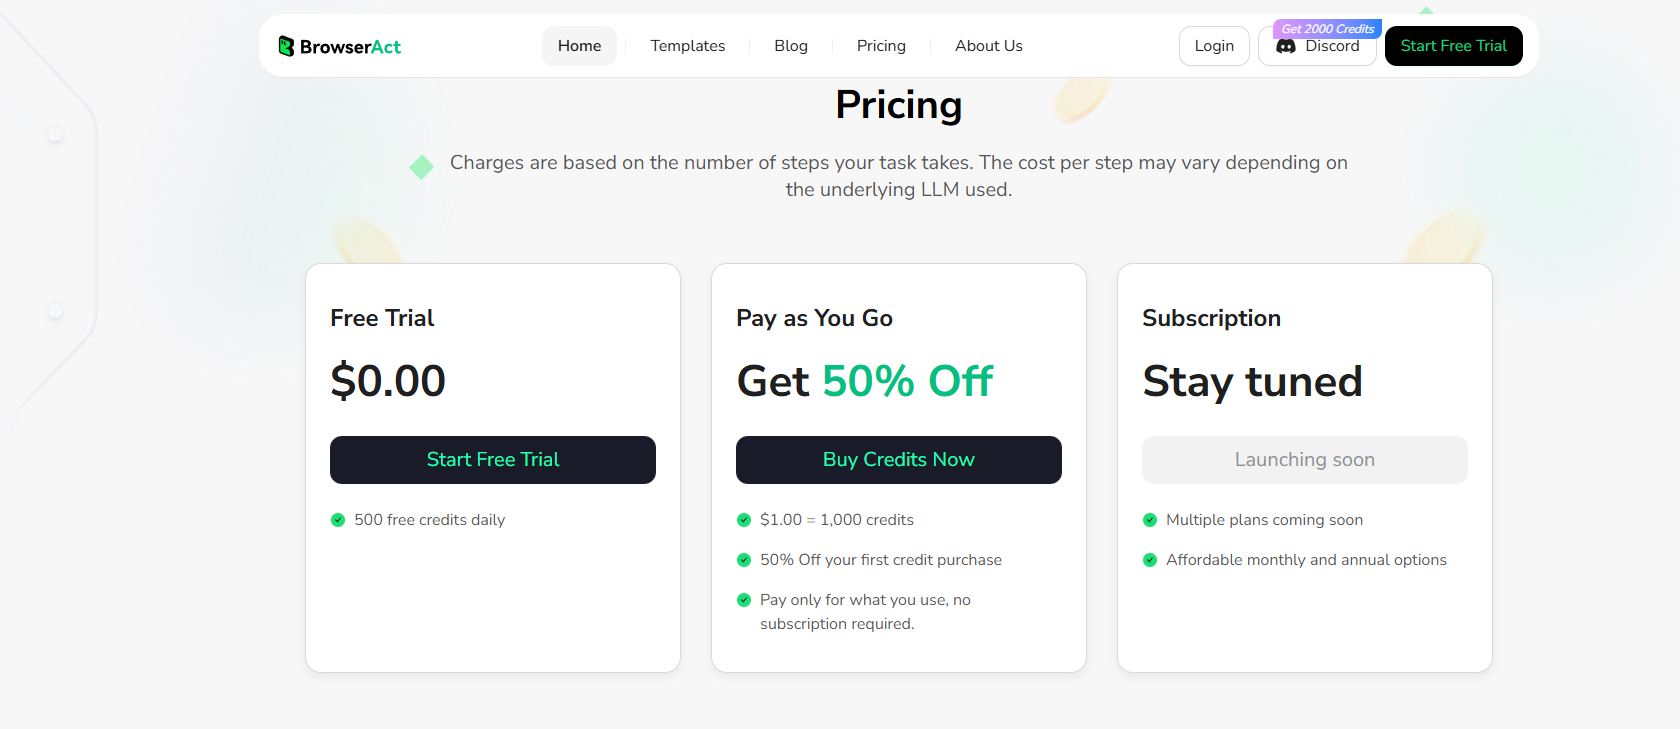The image size is (1680, 729).
Task: Click the Get 2000 Credits badge
Action: click(x=1327, y=29)
